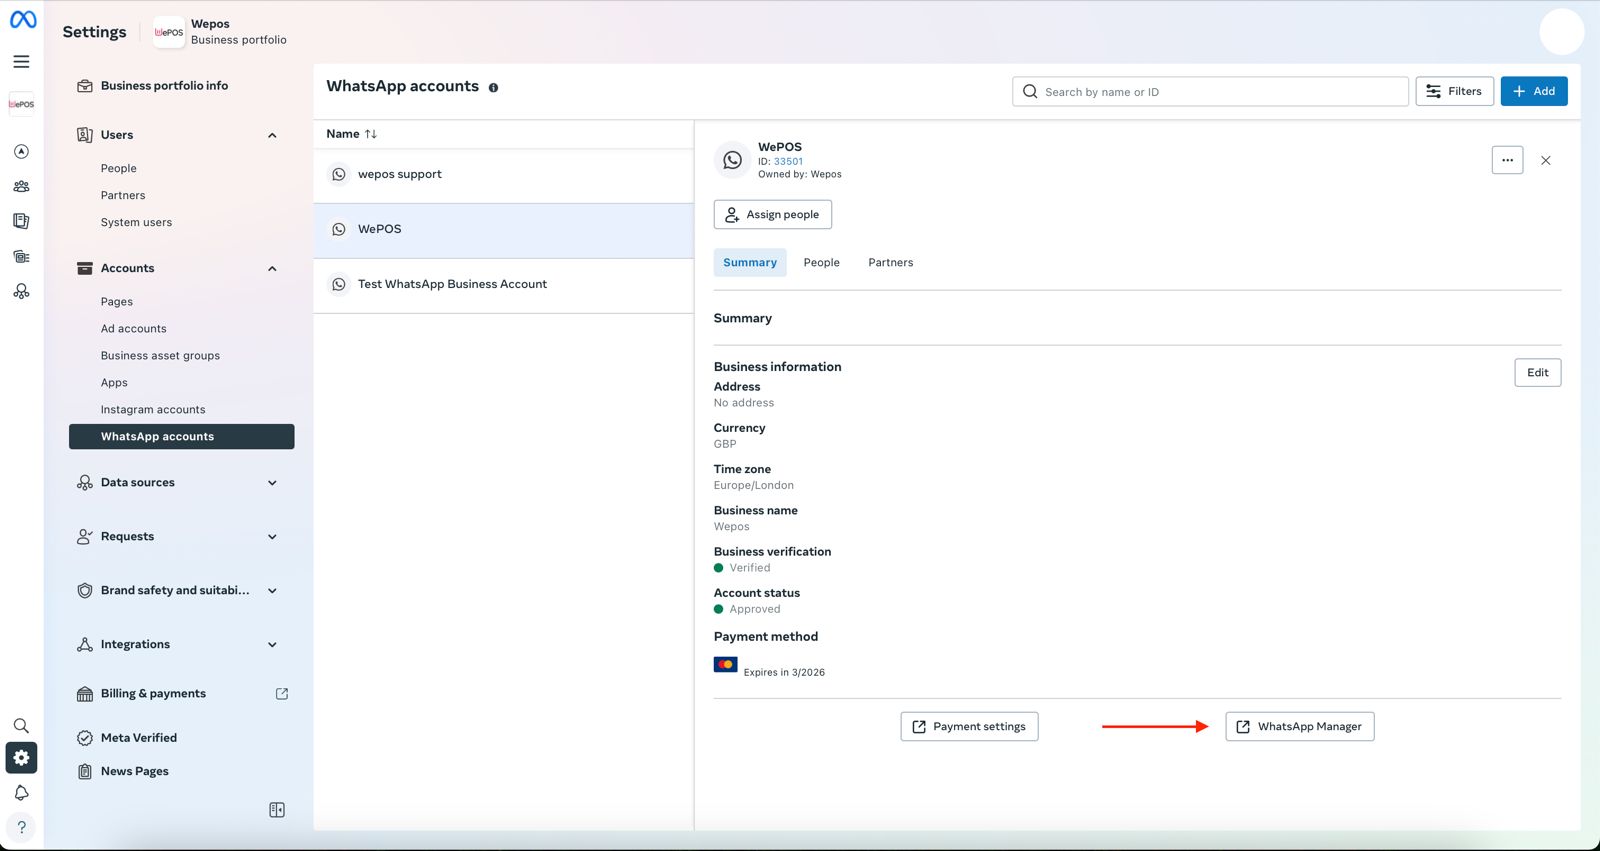Show WhatsApp accounts info tooltip icon
Screen dimensions: 1600x851
point(493,88)
